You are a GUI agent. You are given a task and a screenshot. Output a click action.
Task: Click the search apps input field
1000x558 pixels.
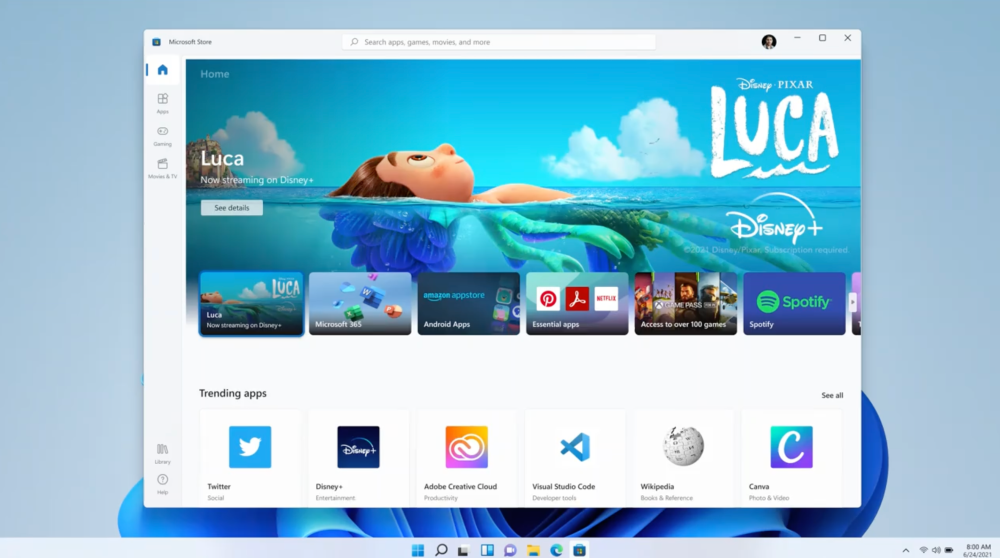[x=500, y=42]
